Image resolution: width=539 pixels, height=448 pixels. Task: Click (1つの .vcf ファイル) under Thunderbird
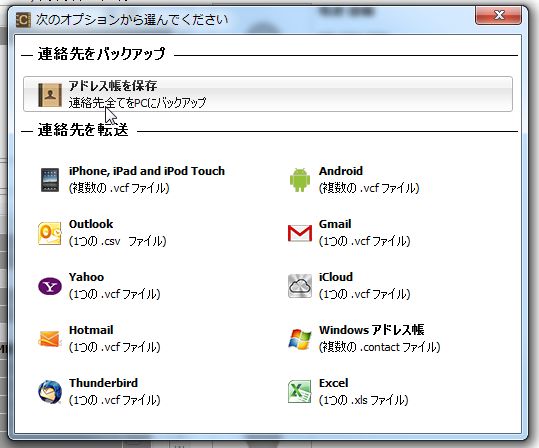(x=114, y=400)
